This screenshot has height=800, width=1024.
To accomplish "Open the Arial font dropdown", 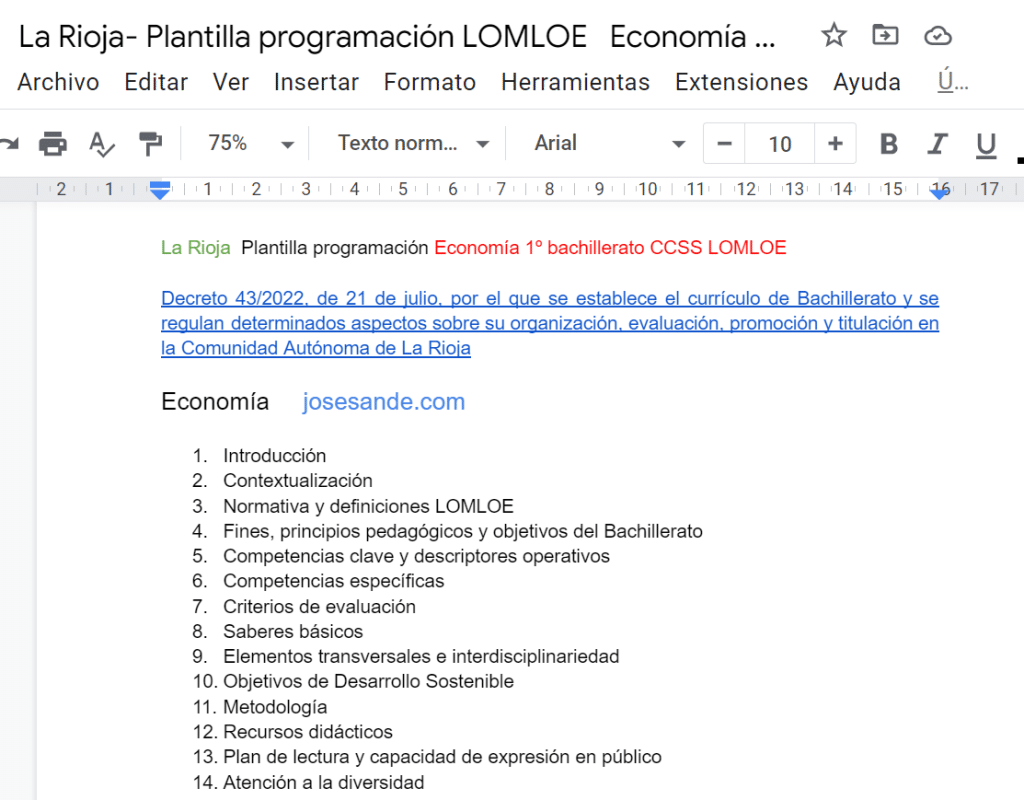I will click(609, 144).
